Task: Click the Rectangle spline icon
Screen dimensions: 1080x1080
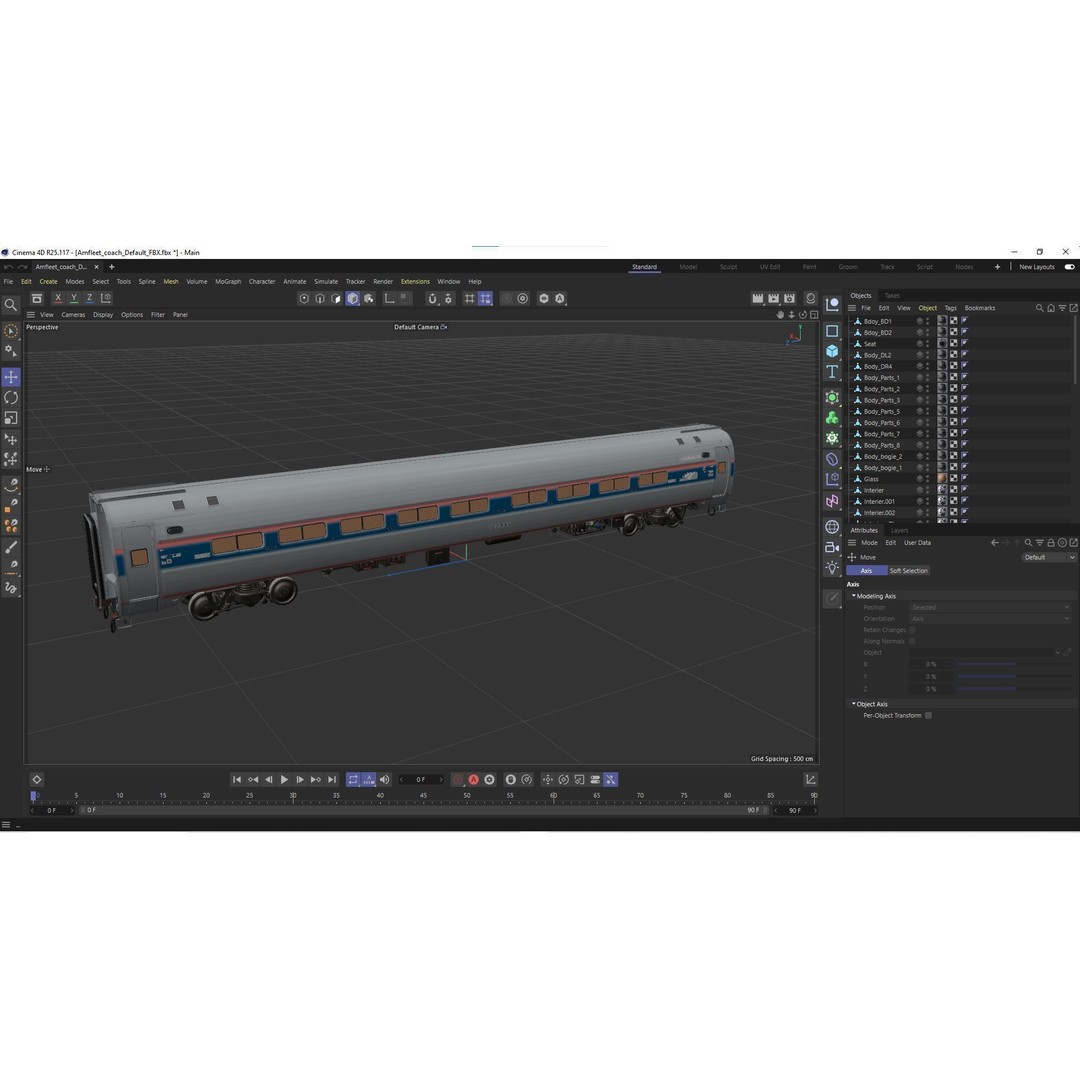Action: [832, 331]
